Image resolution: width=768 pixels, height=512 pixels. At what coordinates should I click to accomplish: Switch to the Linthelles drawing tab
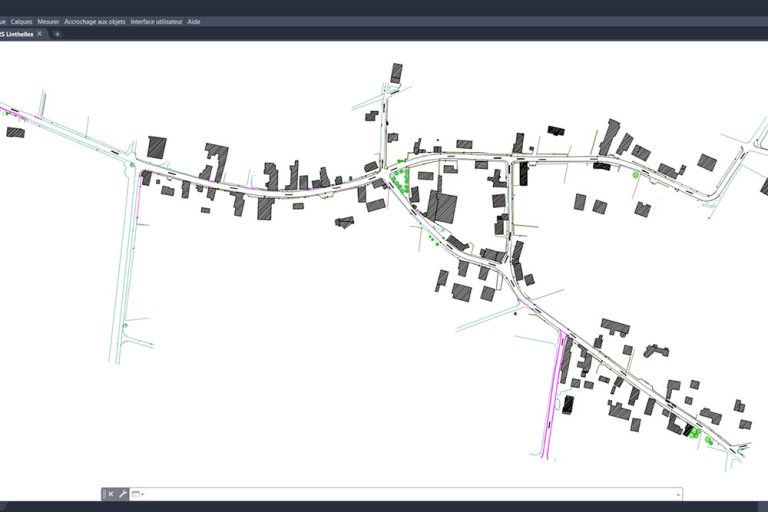17,34
